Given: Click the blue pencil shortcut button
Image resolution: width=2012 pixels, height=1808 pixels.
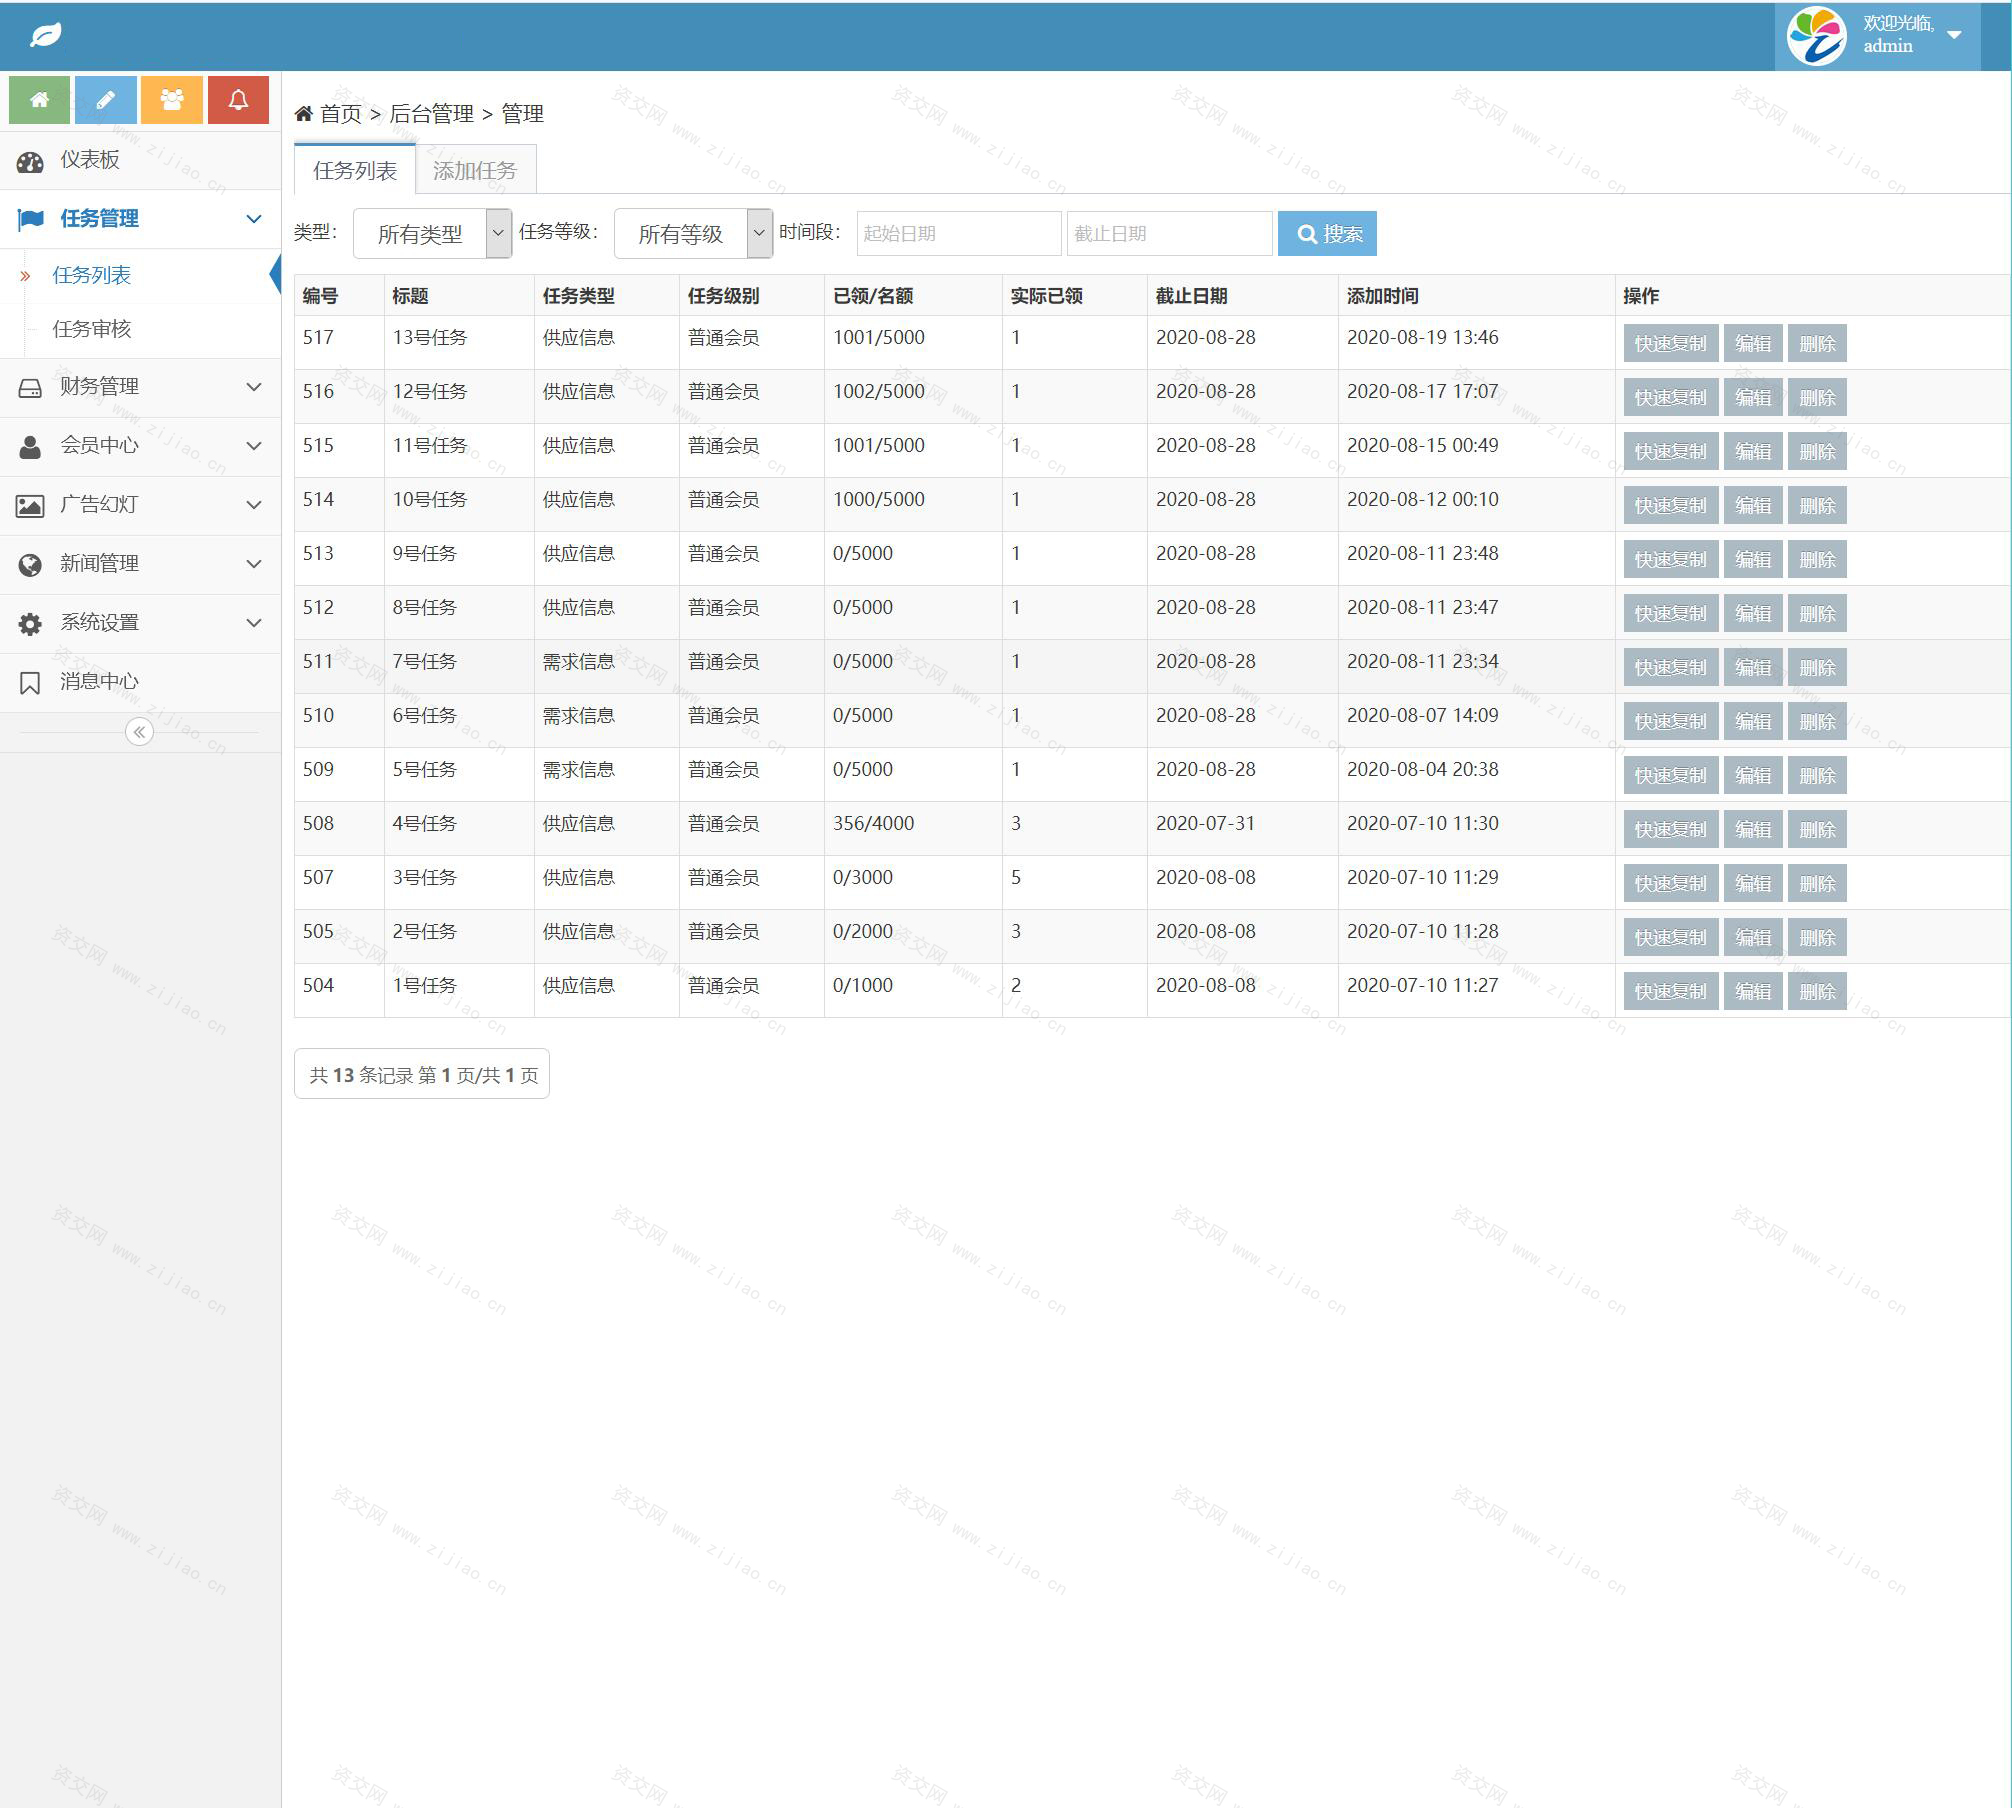Looking at the screenshot, I should (106, 100).
